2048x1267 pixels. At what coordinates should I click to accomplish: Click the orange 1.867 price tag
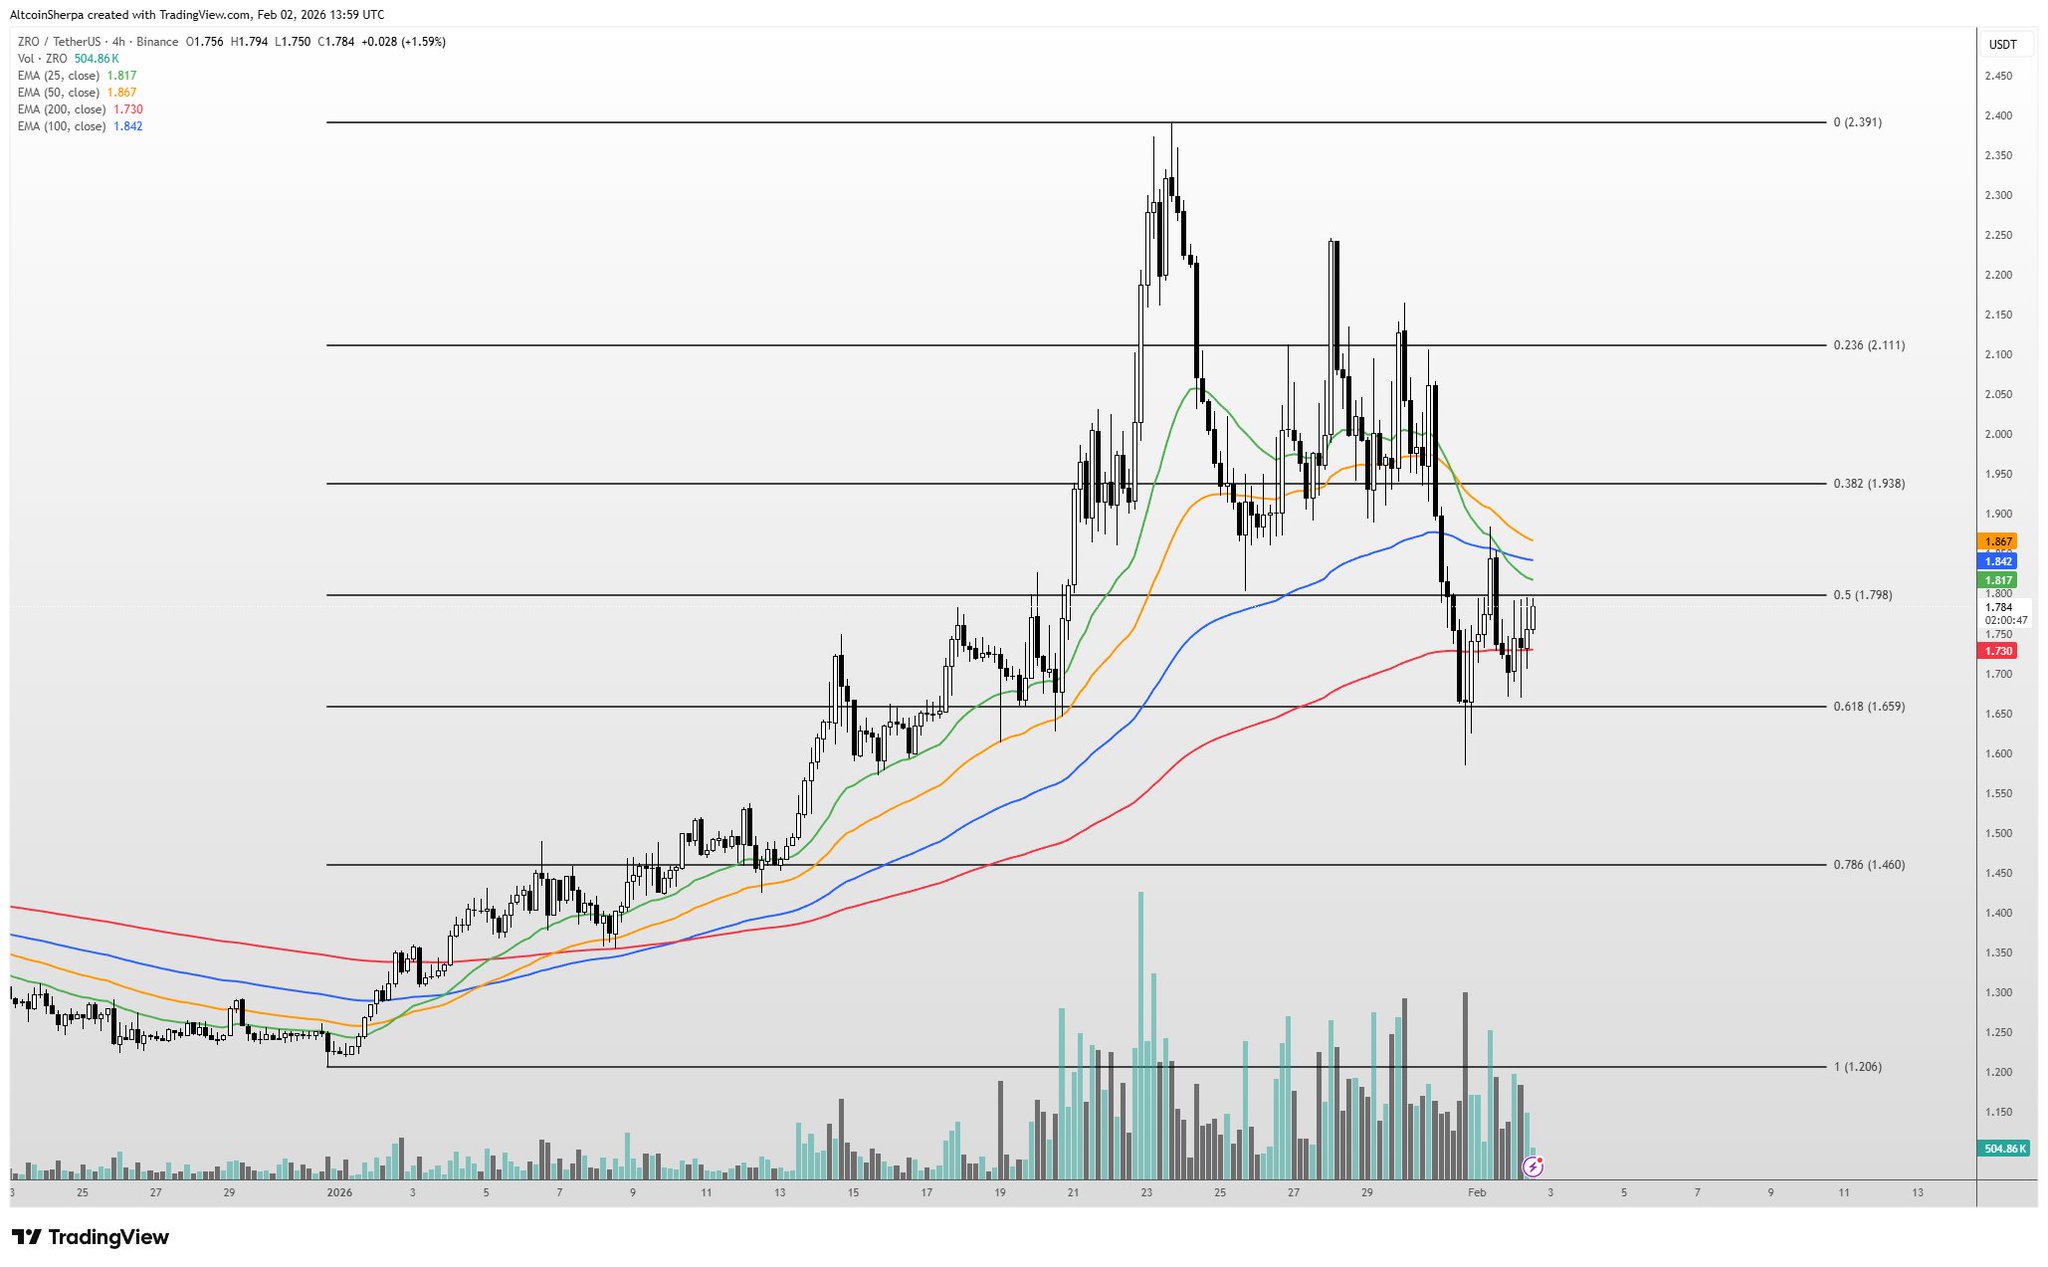point(1998,541)
